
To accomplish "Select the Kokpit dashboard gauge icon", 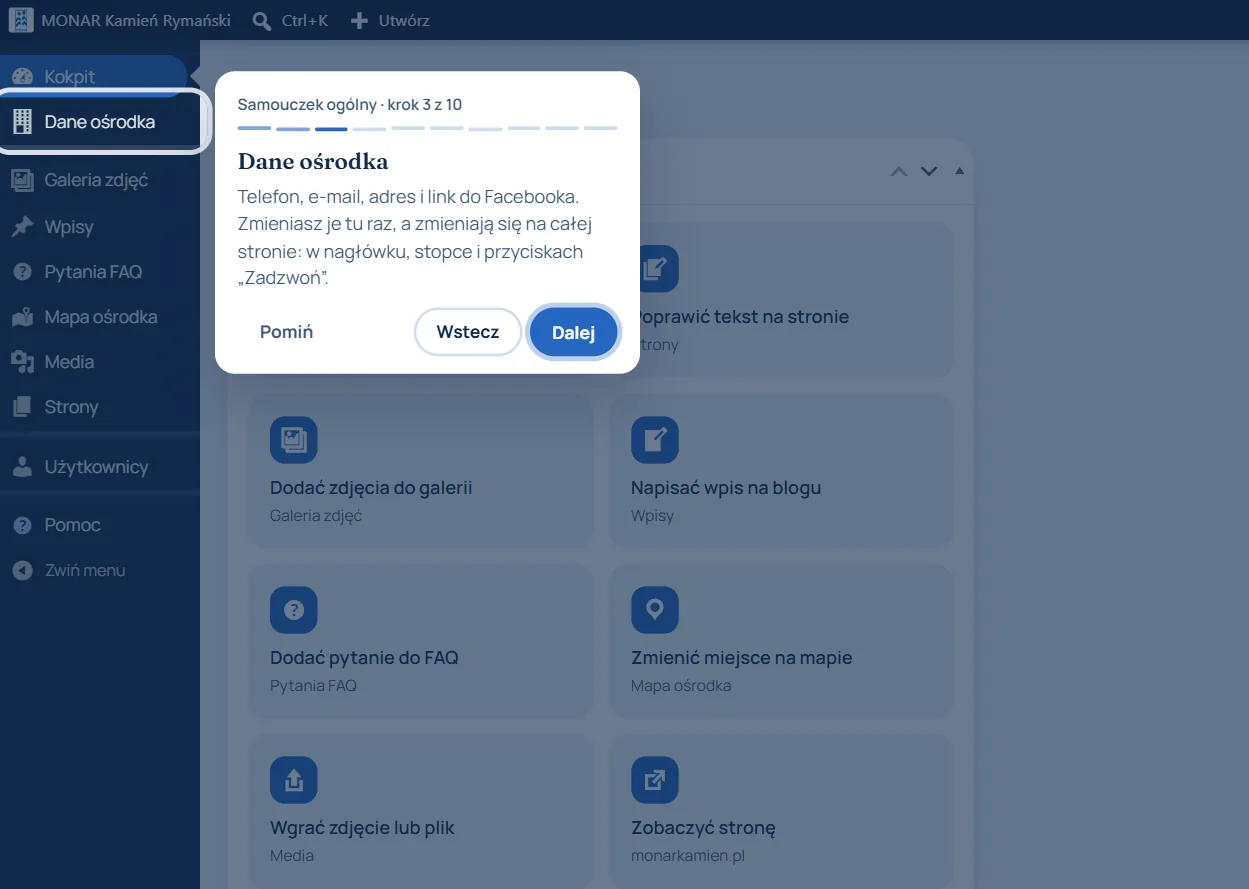I will point(22,77).
